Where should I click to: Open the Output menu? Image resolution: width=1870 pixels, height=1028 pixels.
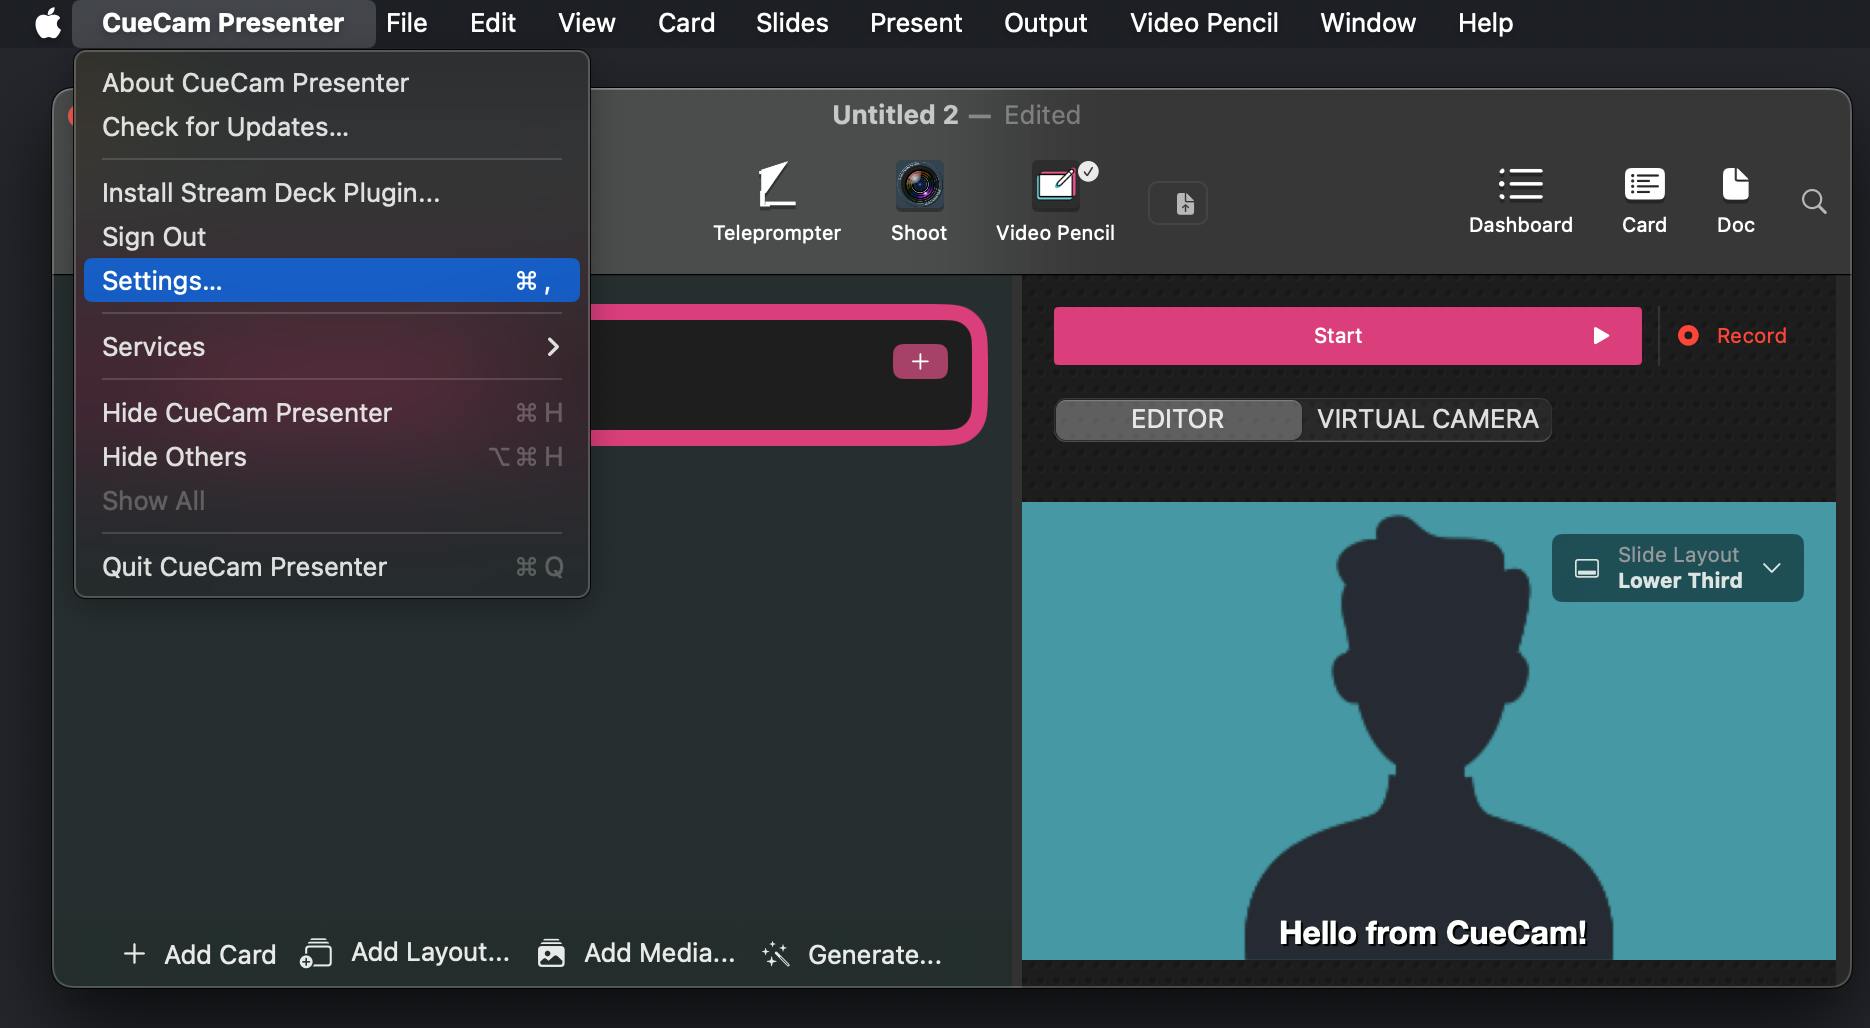pyautogui.click(x=1045, y=23)
